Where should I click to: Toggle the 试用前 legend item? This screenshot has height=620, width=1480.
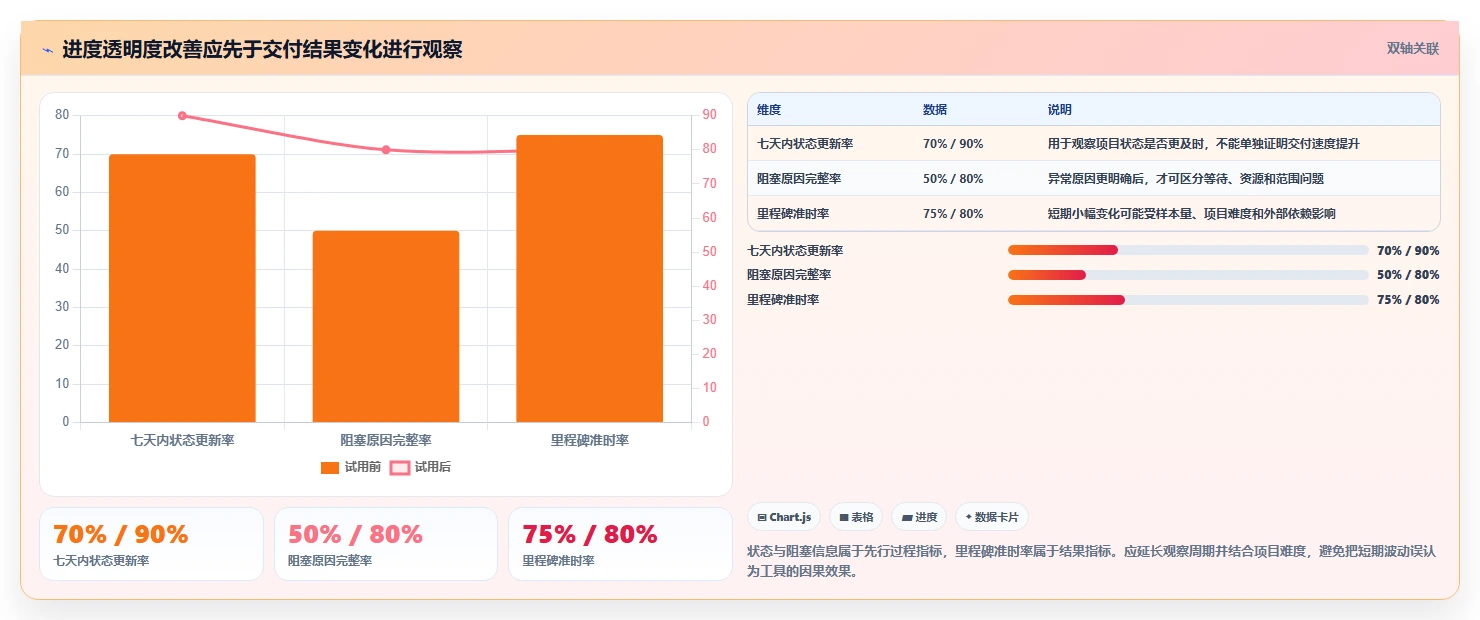pos(351,467)
